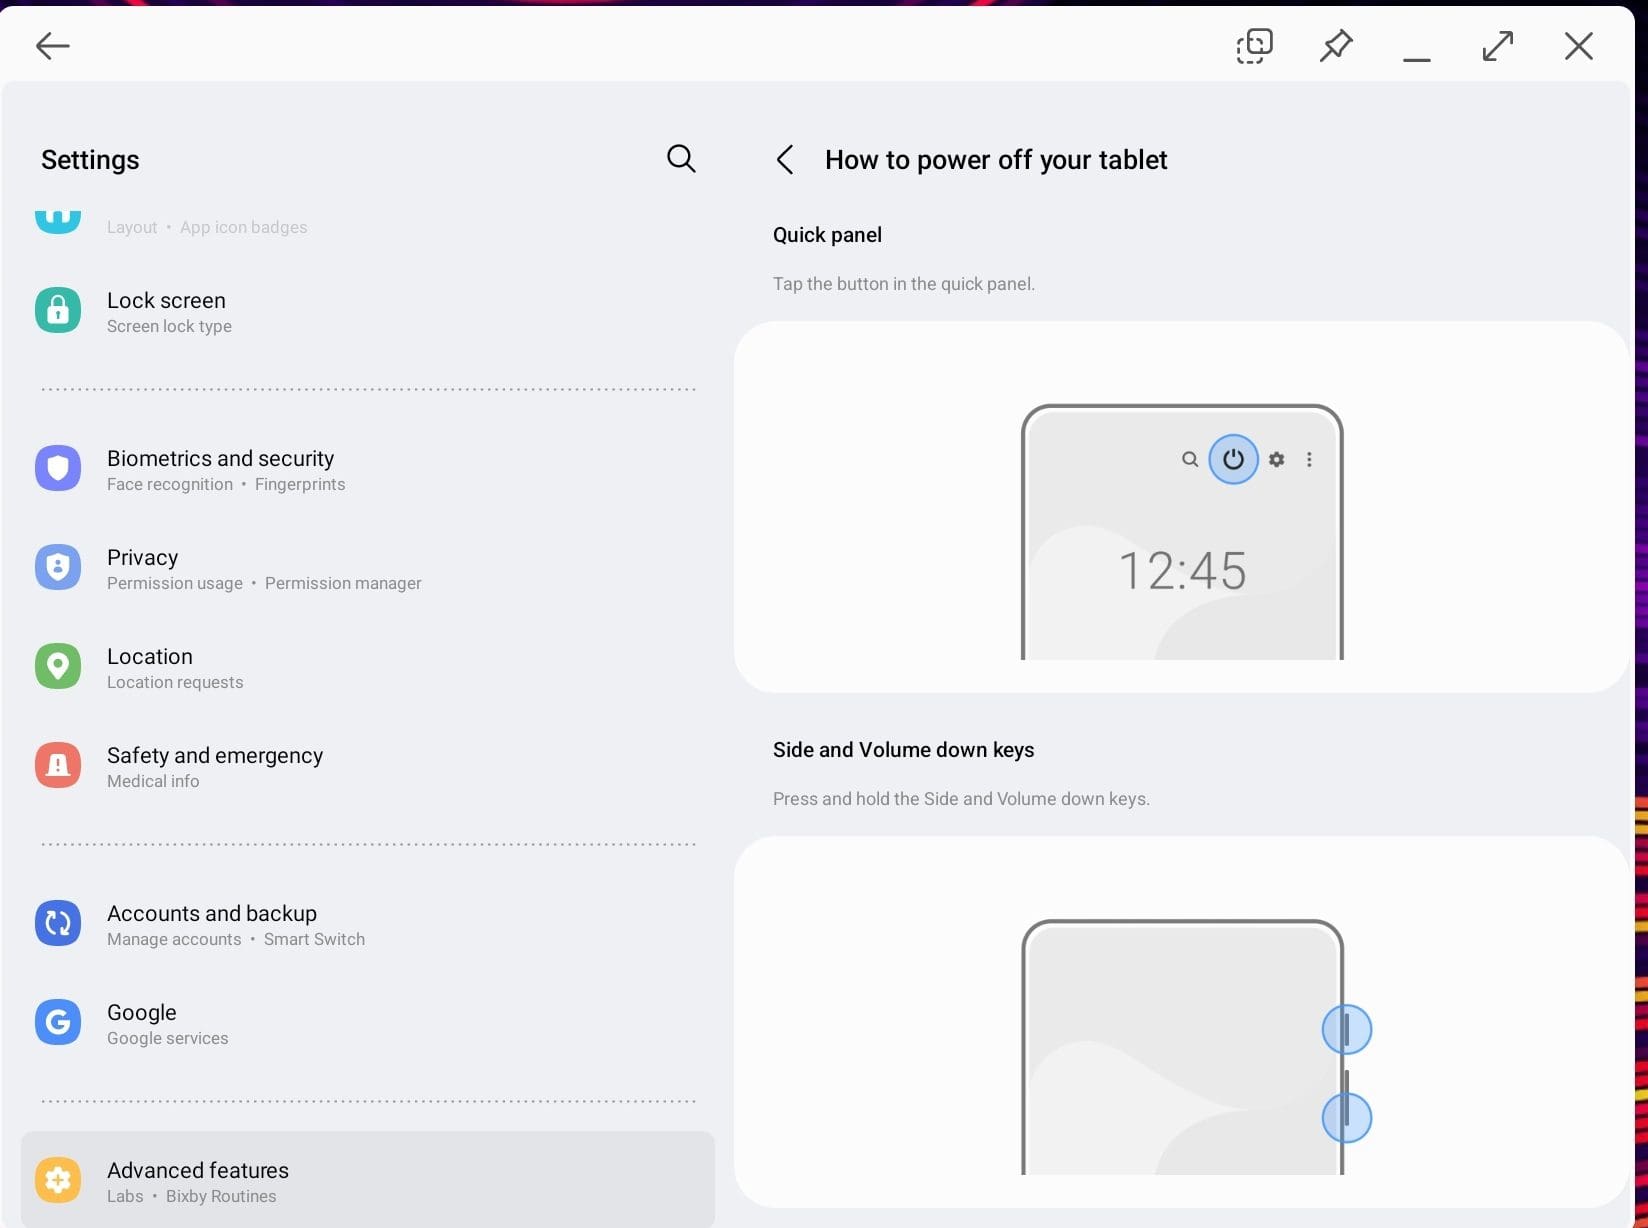Click 'Permission manager' subtitle text

pyautogui.click(x=343, y=583)
